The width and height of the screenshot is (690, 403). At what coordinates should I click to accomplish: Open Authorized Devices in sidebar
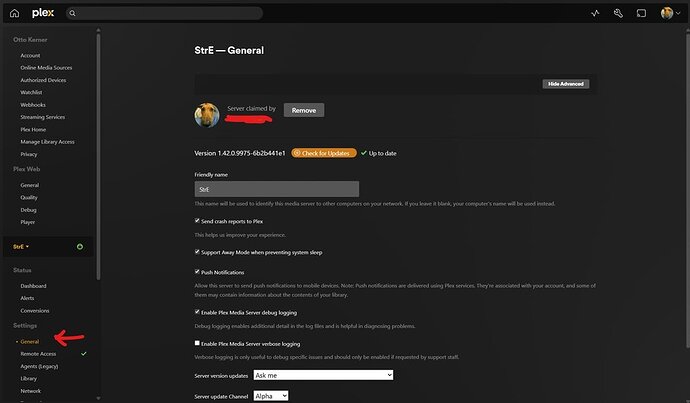43,80
